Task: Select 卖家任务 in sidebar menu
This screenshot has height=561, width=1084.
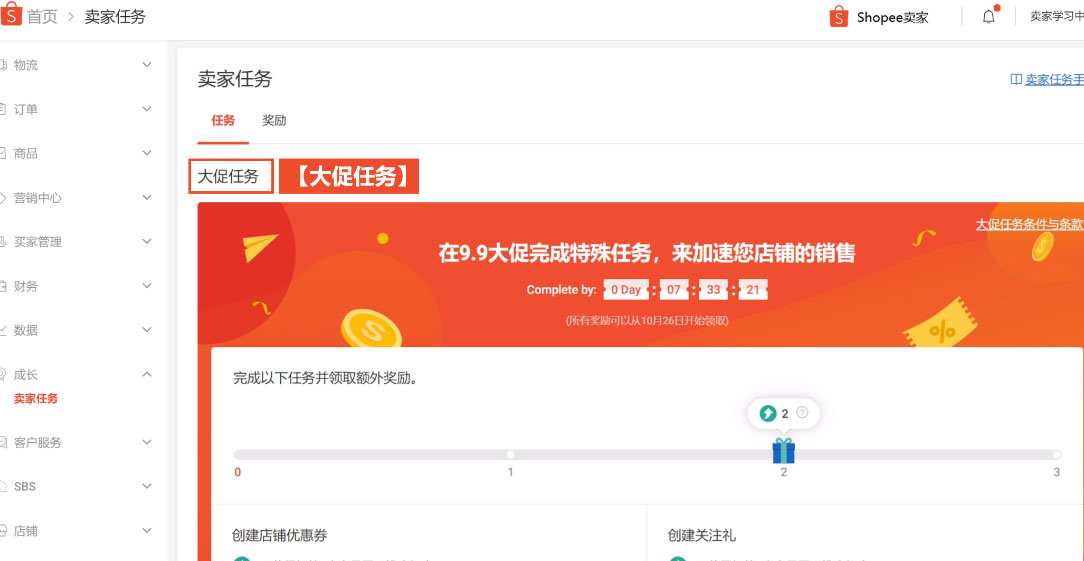Action: coord(36,399)
